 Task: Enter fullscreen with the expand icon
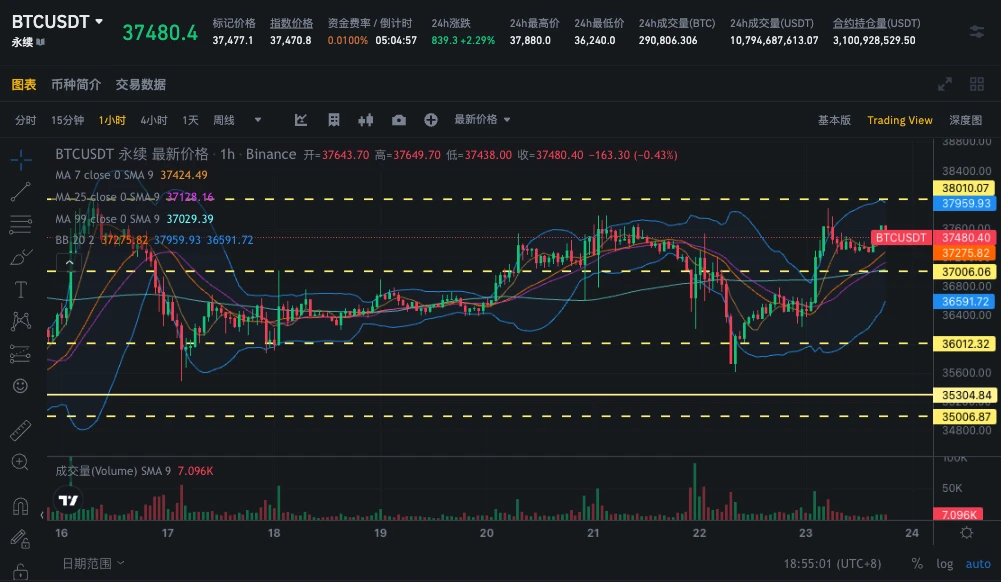944,85
